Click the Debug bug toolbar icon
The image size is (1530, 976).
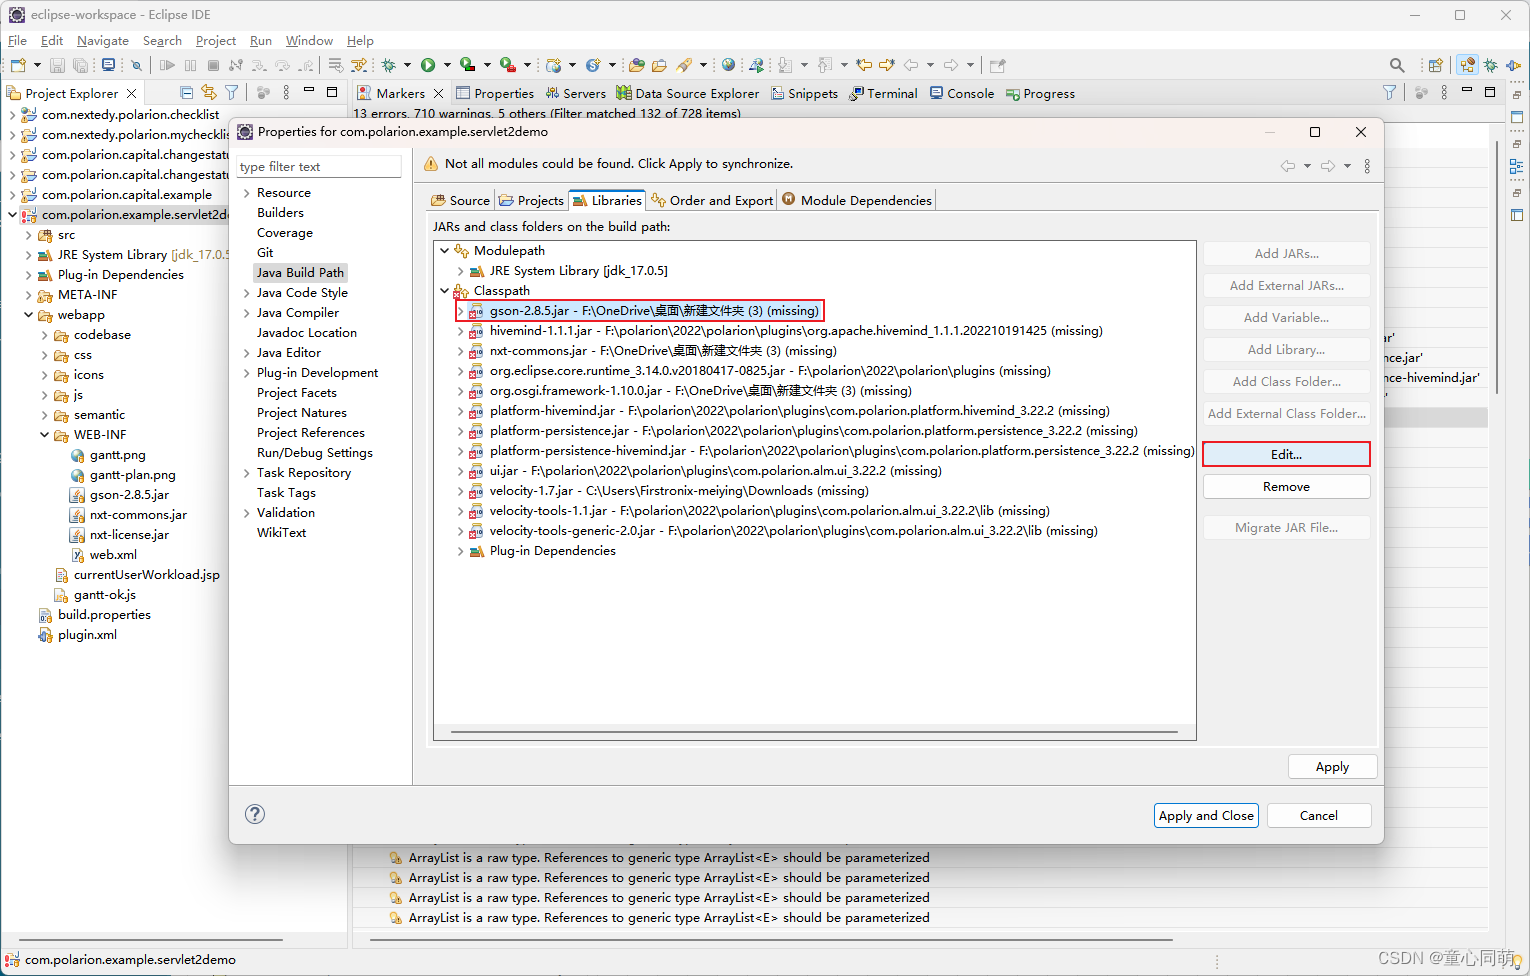[388, 65]
